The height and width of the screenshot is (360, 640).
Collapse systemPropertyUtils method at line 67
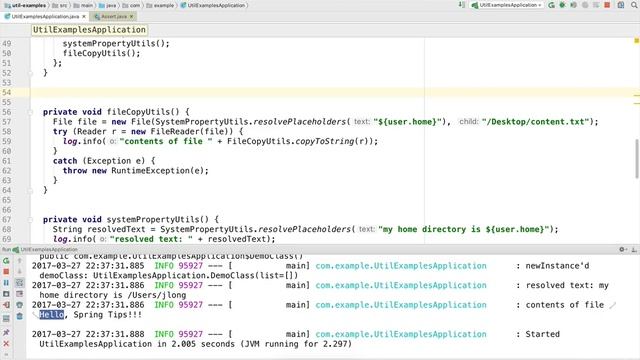coord(31,220)
